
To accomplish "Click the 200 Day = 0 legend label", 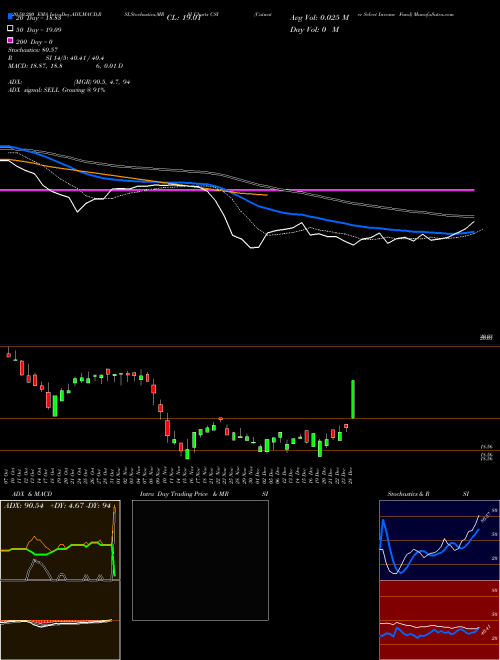I will tap(35, 41).
